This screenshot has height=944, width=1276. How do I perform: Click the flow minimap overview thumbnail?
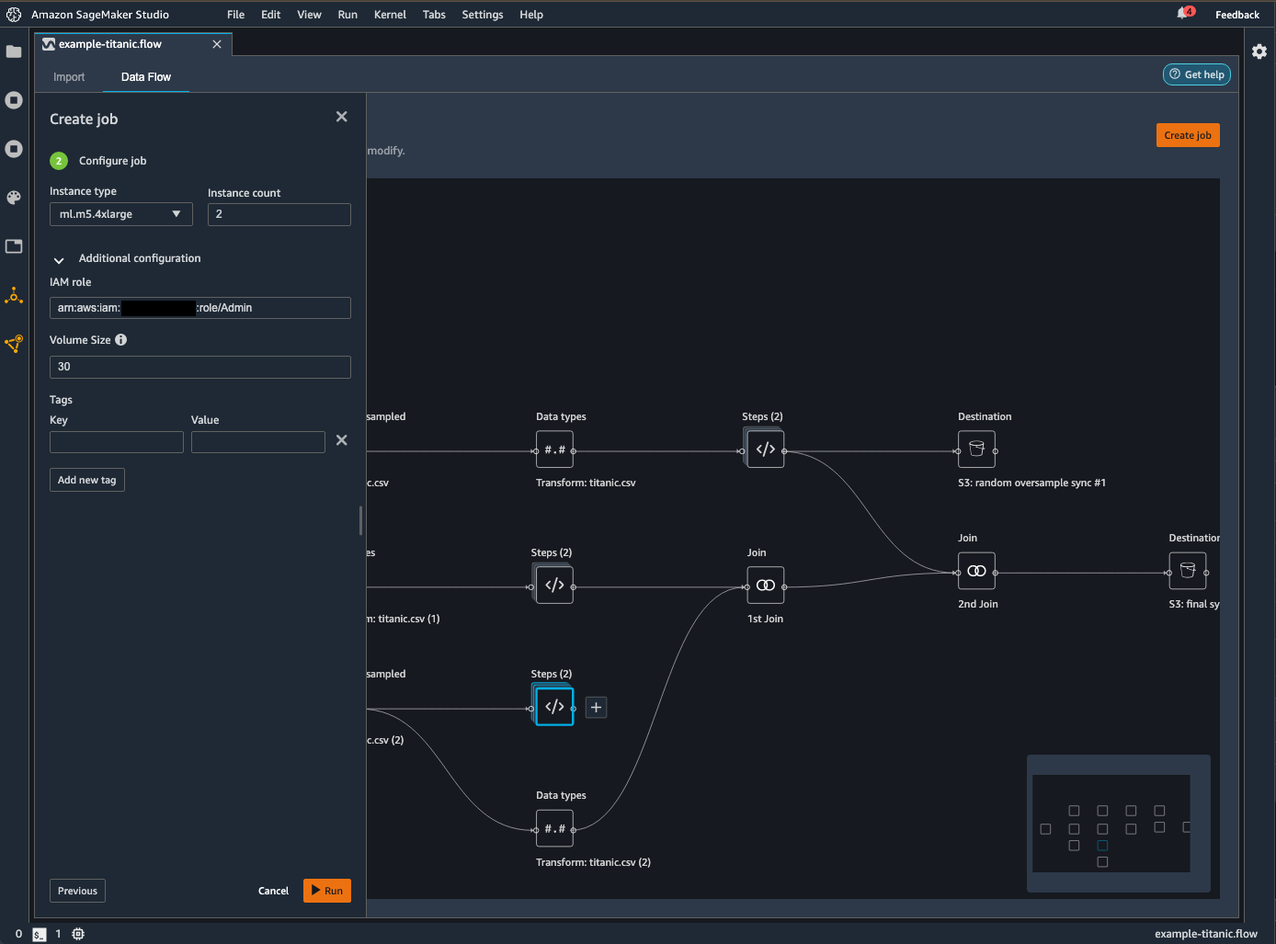(1111, 823)
